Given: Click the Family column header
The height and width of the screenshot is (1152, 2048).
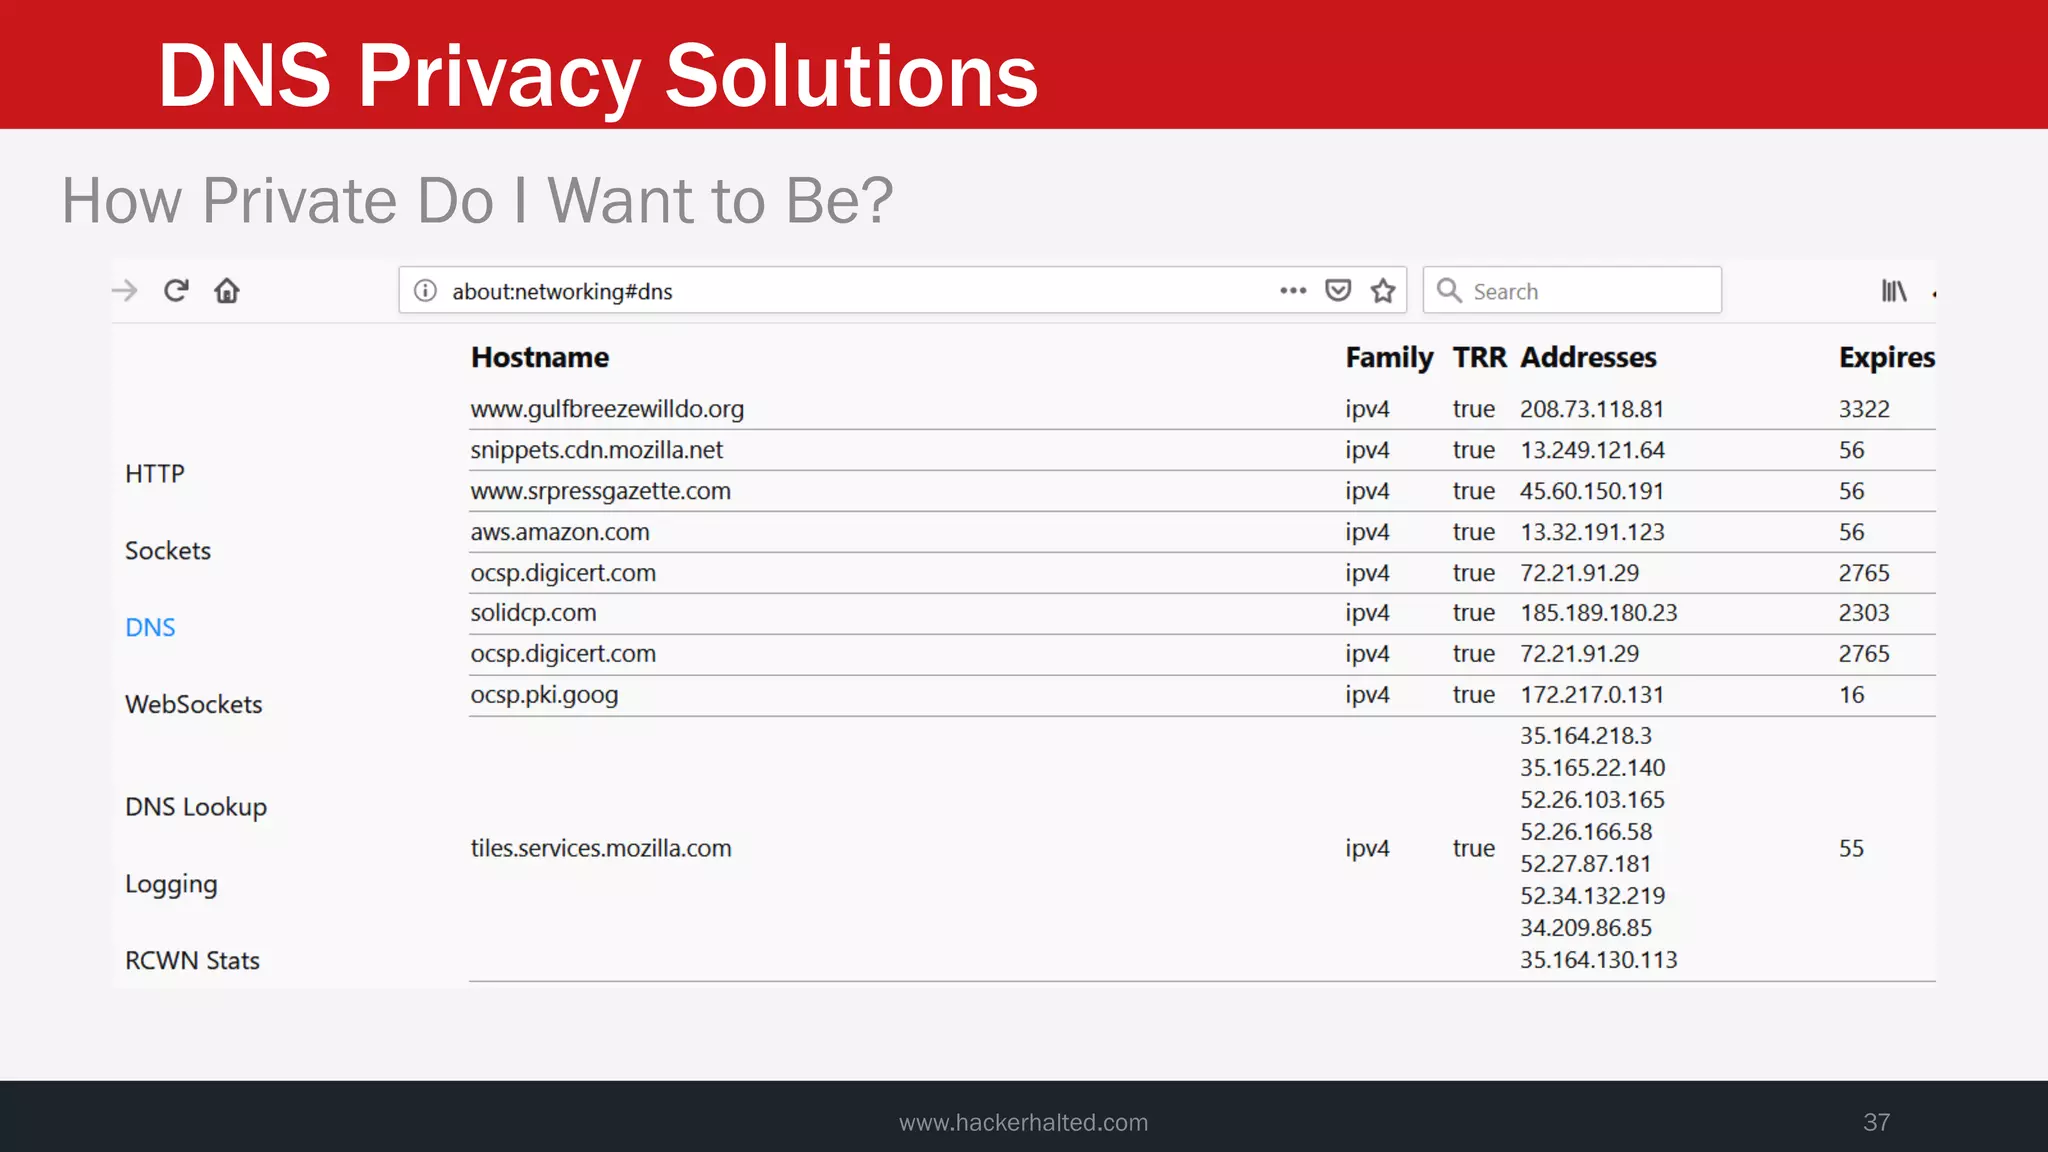Looking at the screenshot, I should [x=1389, y=357].
